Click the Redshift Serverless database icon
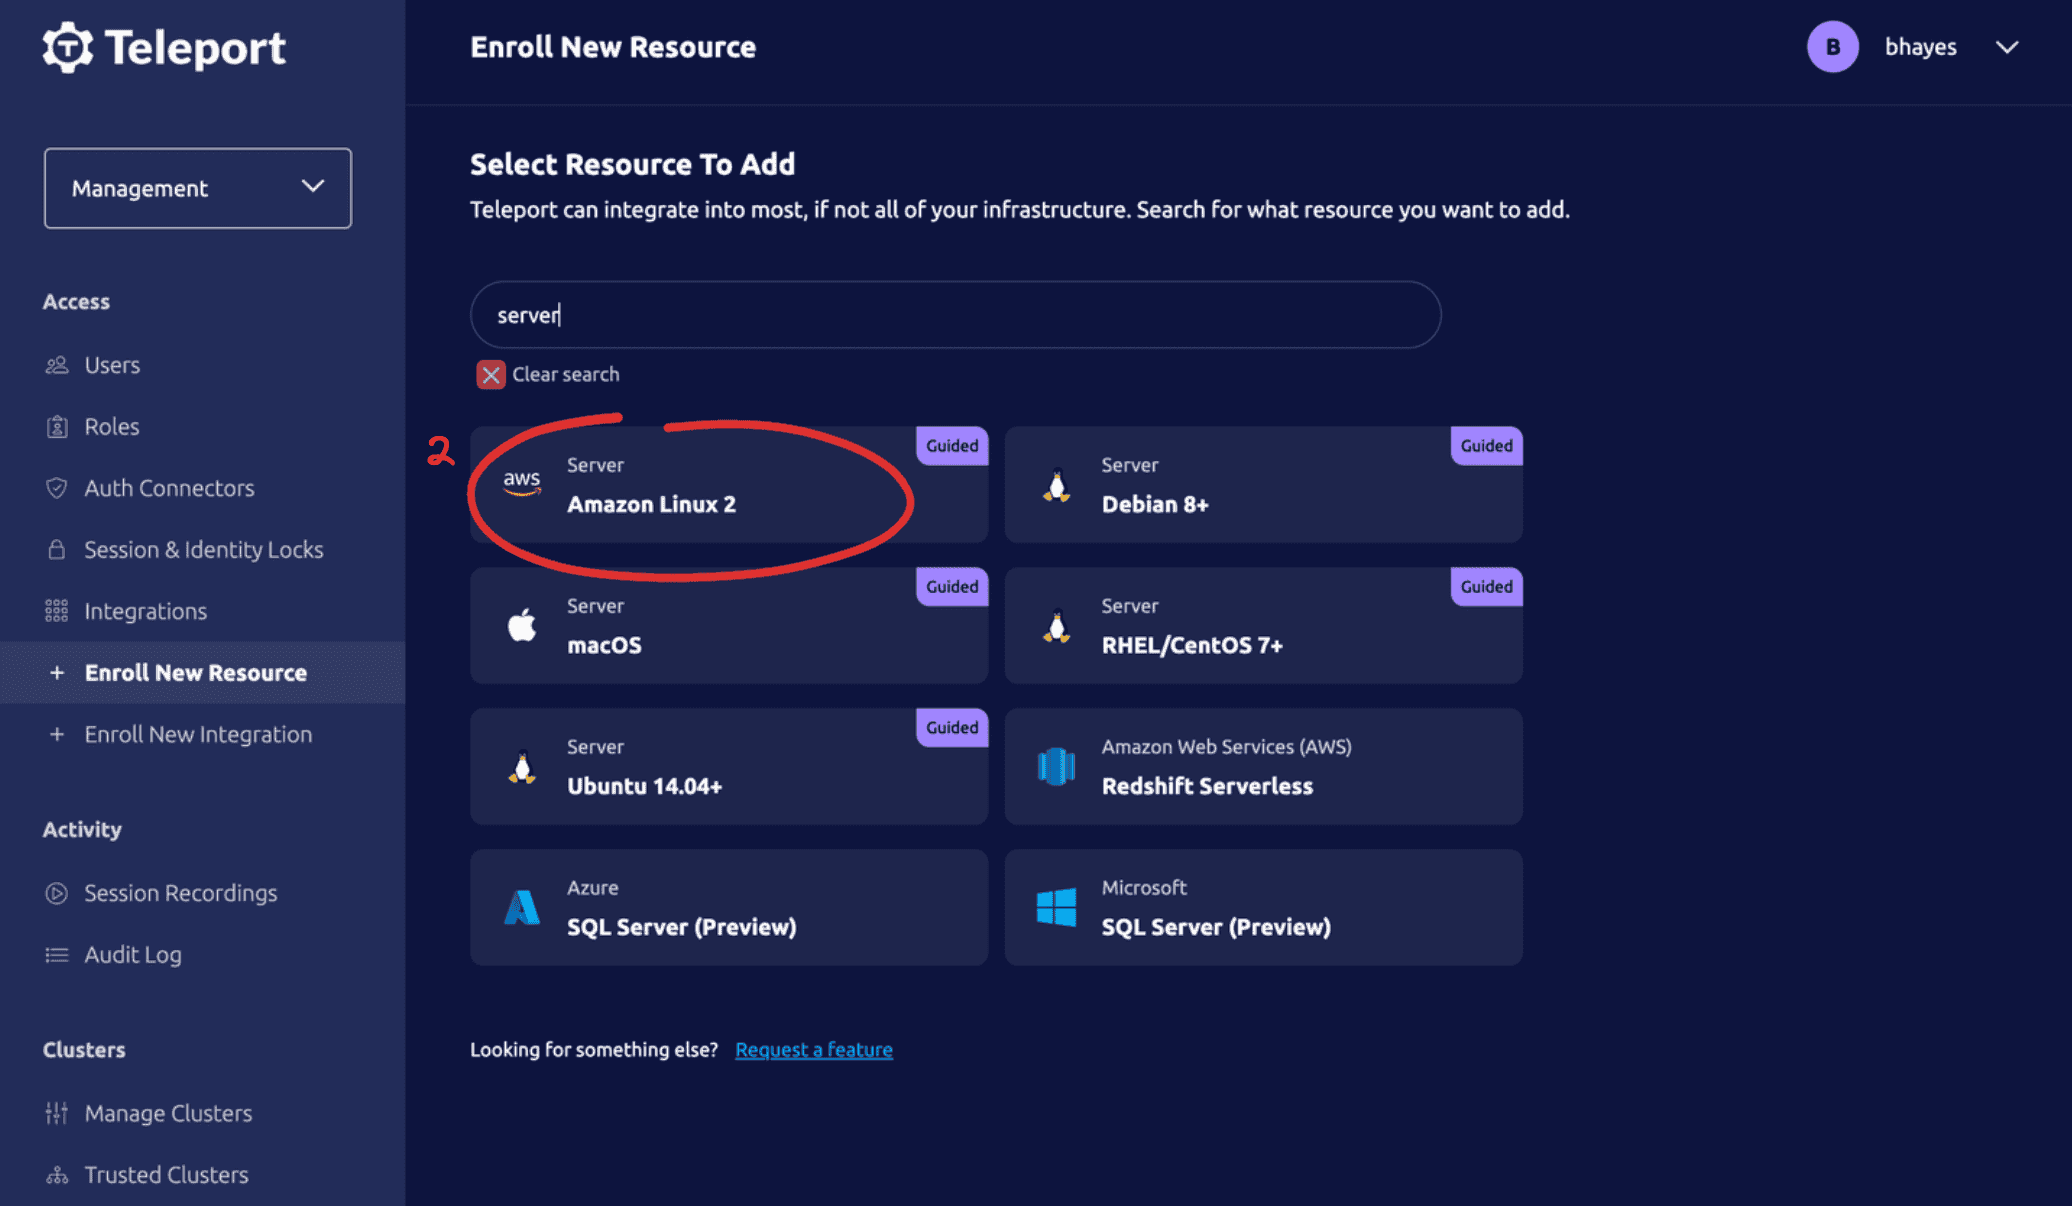2072x1206 pixels. click(1057, 767)
